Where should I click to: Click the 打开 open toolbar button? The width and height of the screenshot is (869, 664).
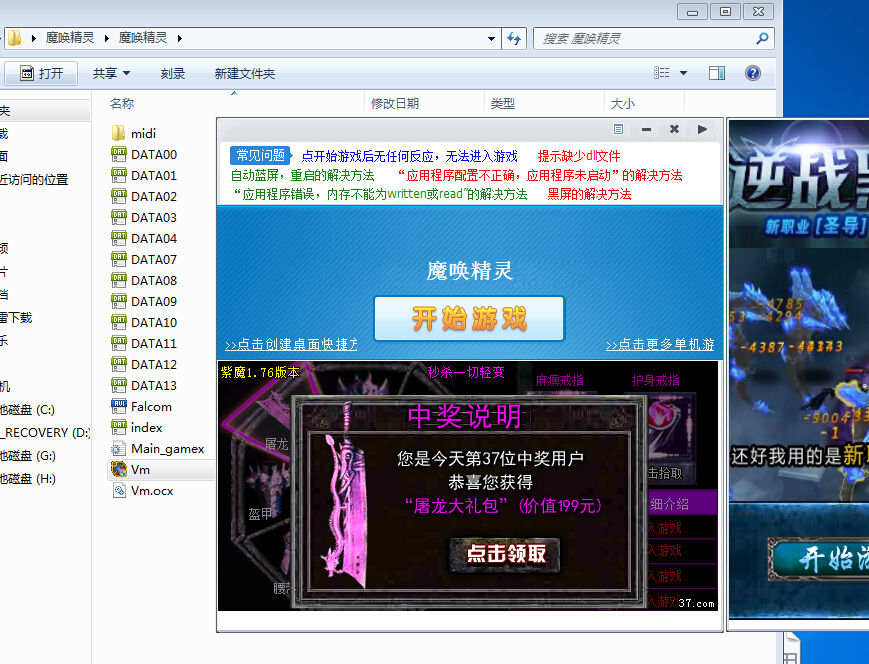click(41, 73)
